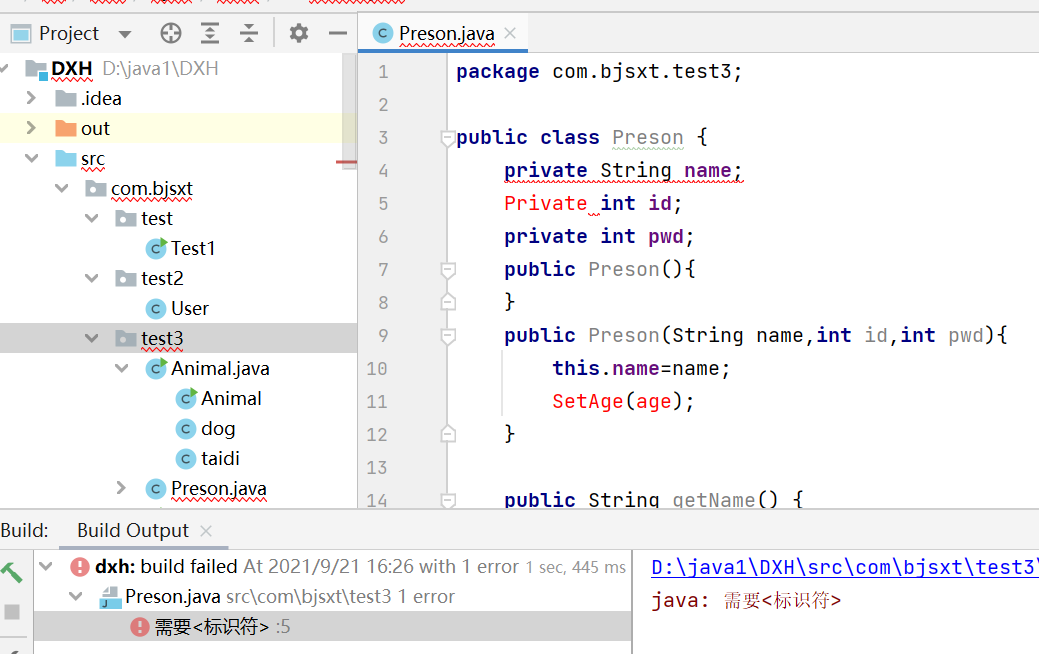
Task: Click the Private keyword on line 5
Action: 545,203
